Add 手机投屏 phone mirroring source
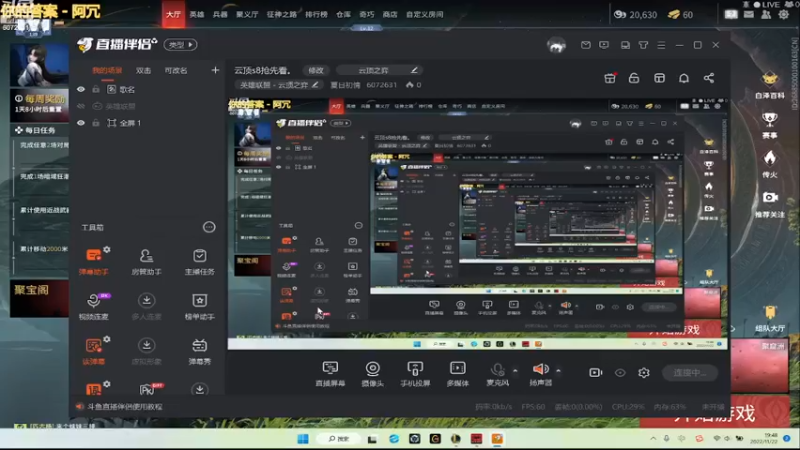 415,374
